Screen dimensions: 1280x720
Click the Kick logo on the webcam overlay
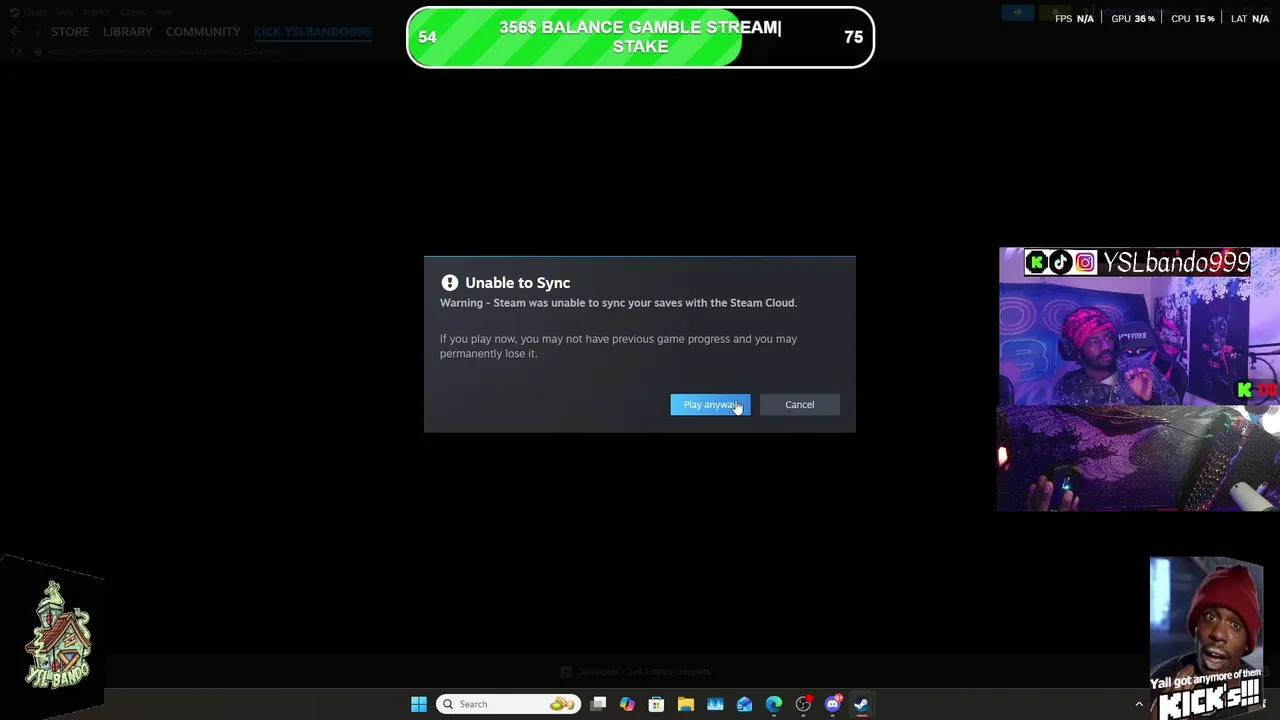point(1036,262)
